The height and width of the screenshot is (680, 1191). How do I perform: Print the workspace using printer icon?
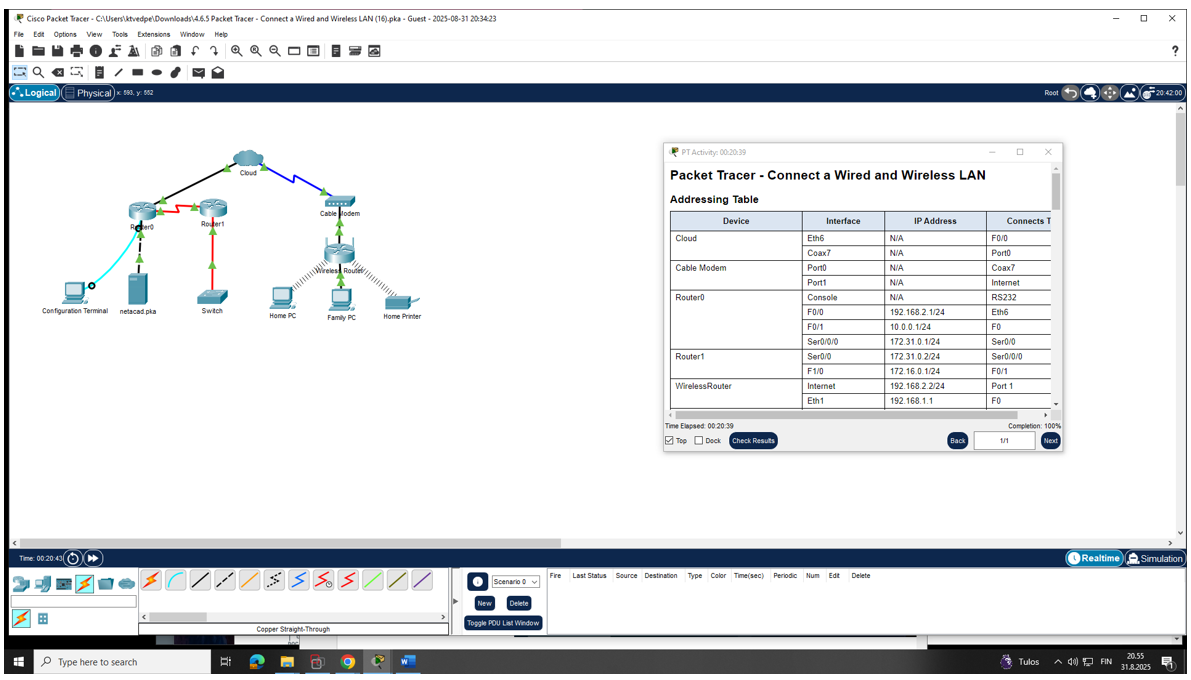click(x=77, y=51)
